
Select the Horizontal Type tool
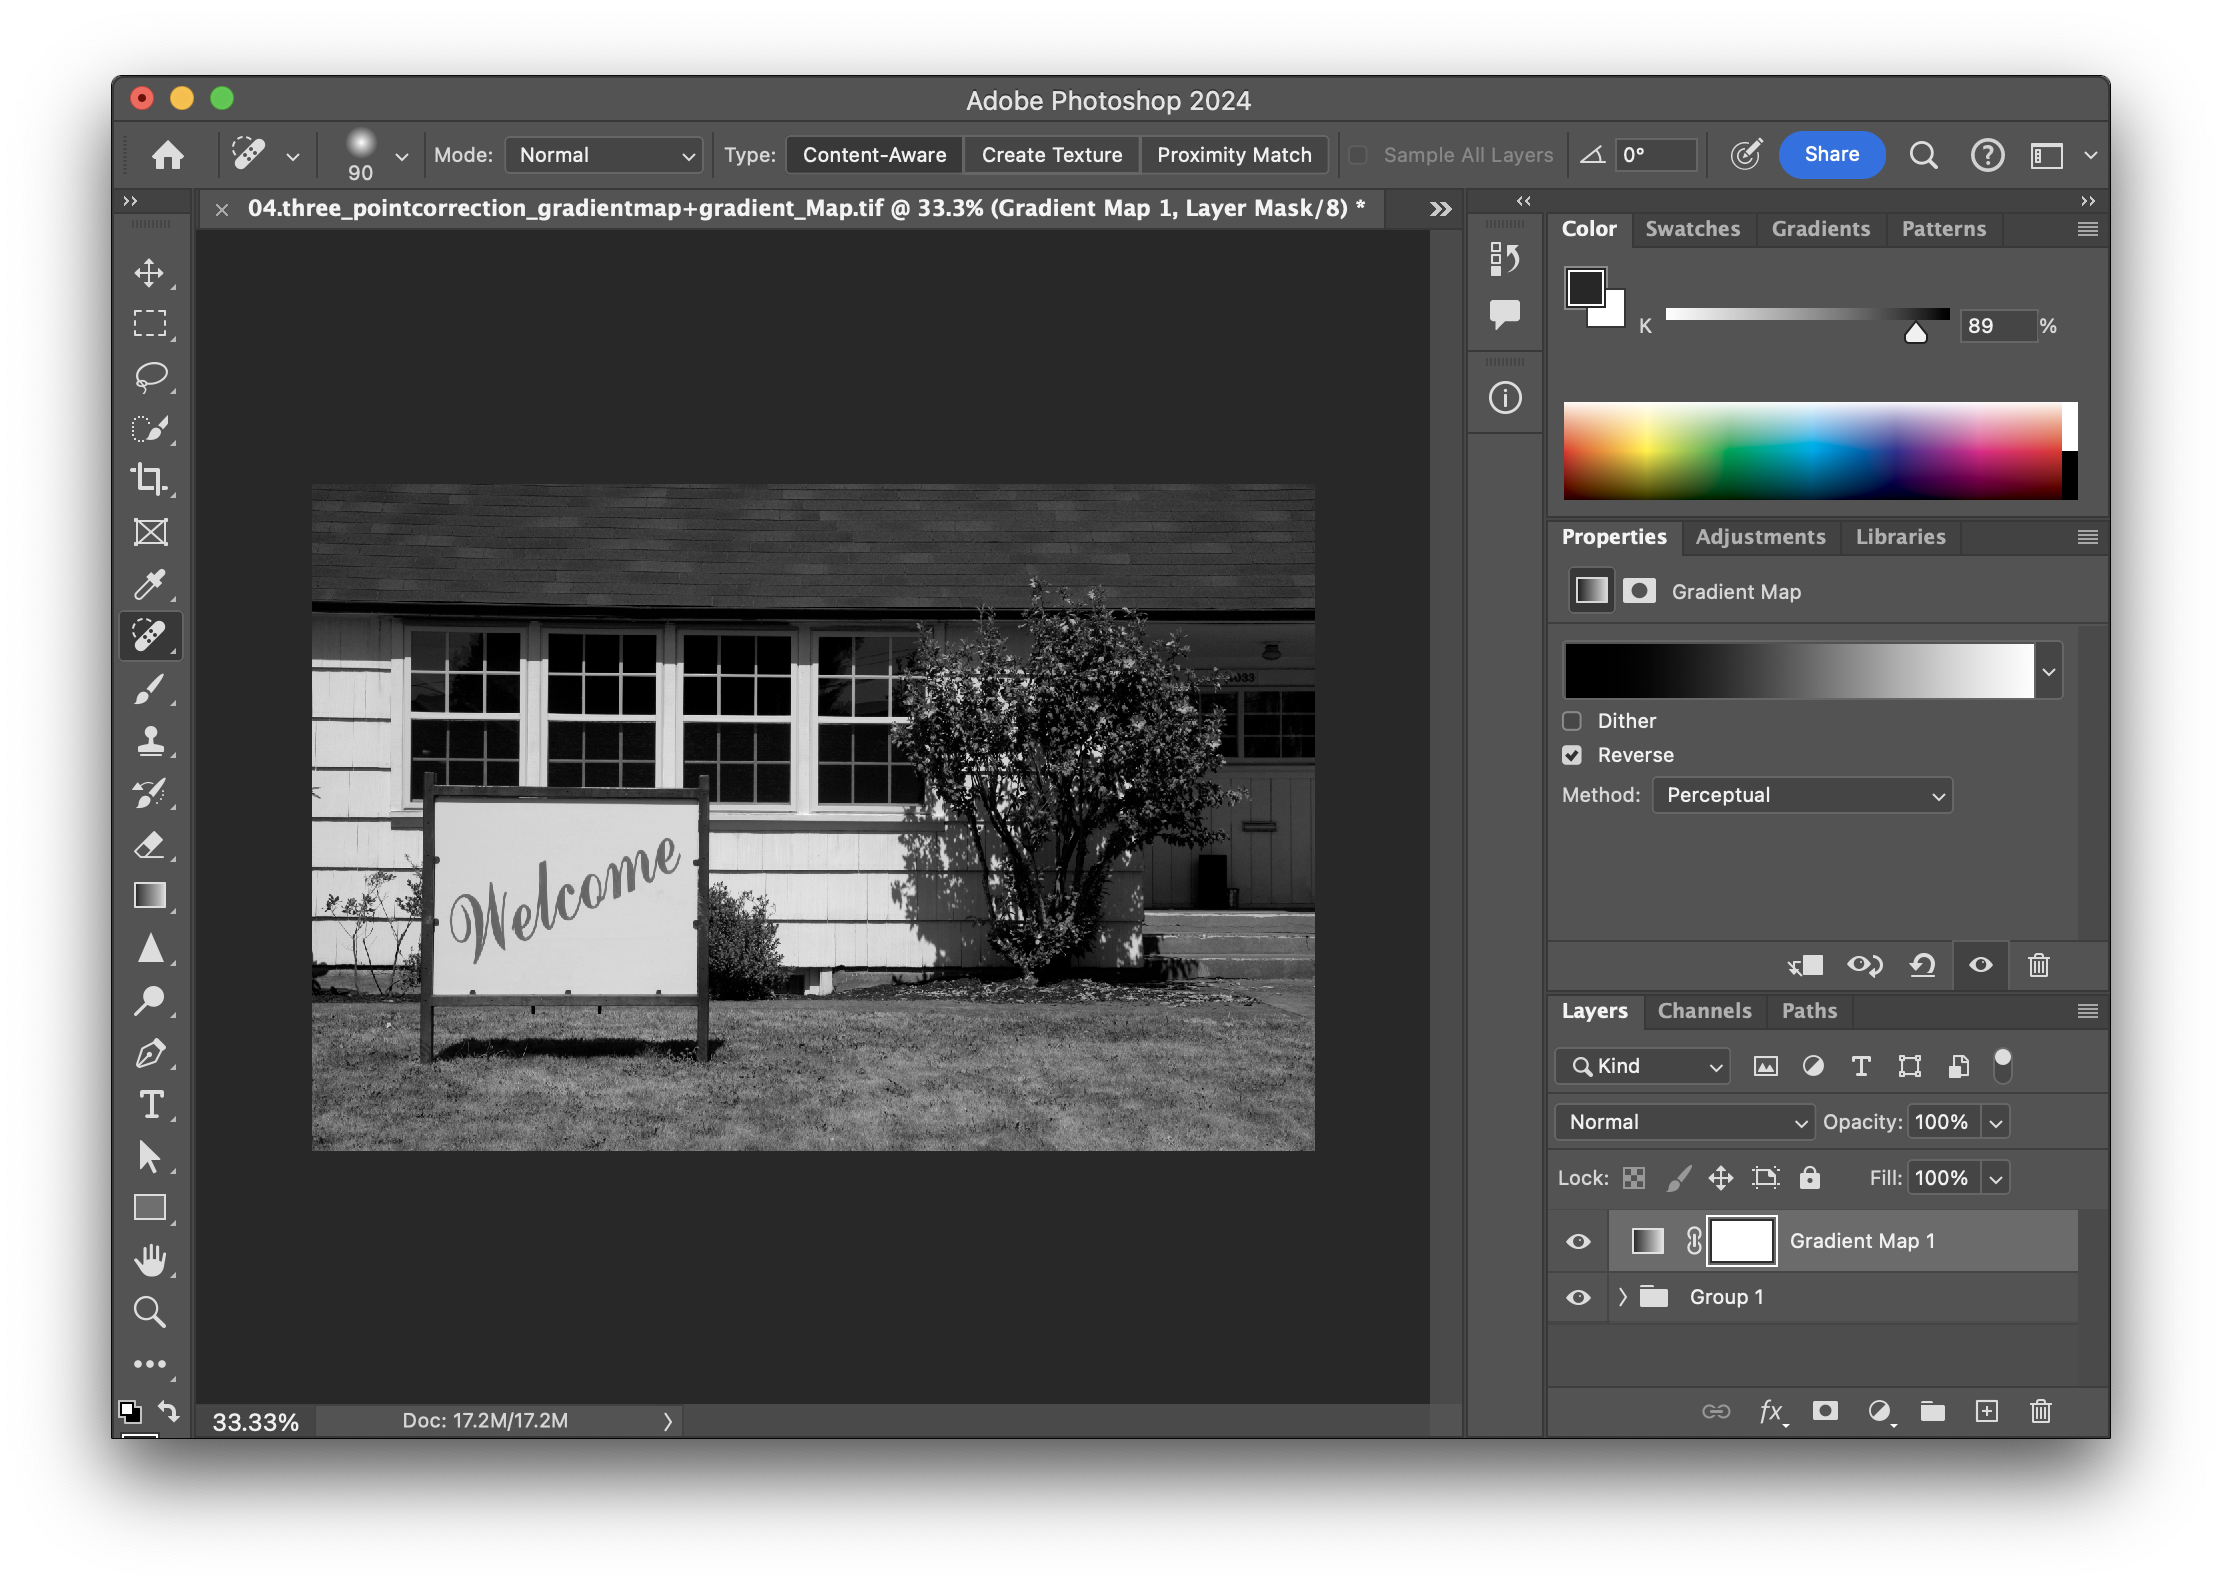pyautogui.click(x=150, y=1105)
